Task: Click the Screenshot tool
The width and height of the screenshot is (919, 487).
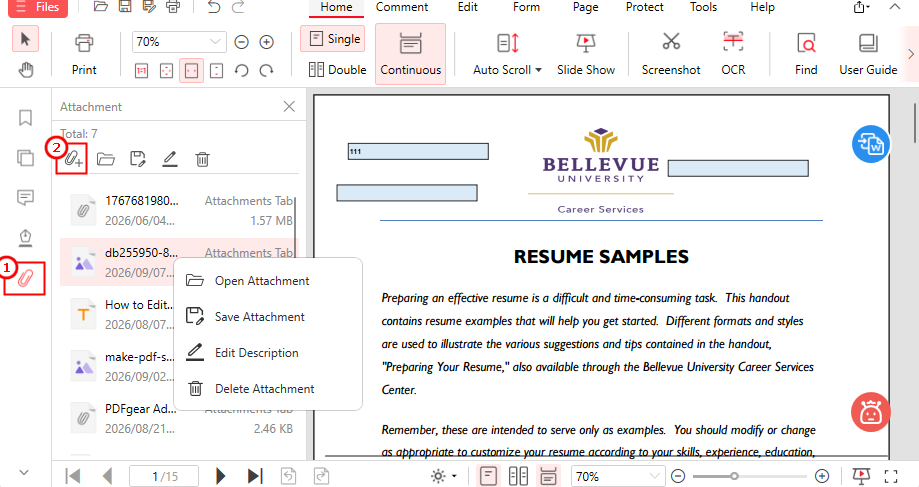Action: (x=671, y=55)
